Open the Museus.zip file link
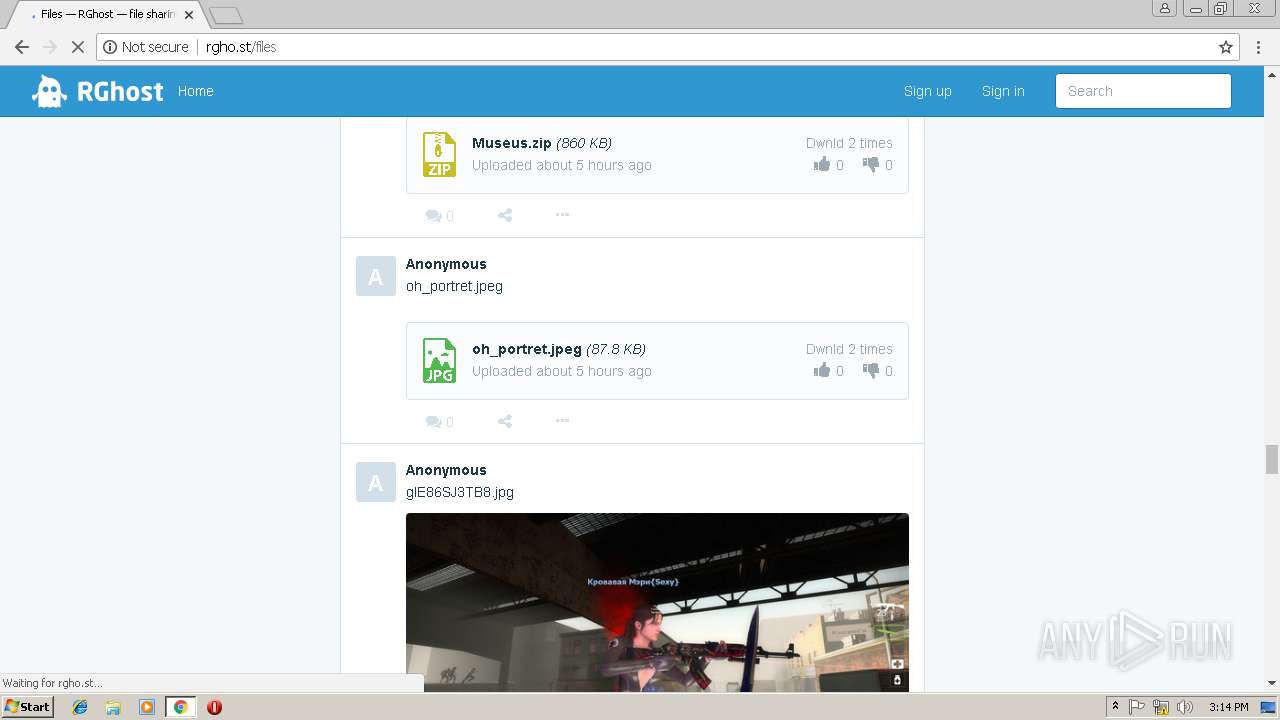The image size is (1280, 720). (x=512, y=143)
